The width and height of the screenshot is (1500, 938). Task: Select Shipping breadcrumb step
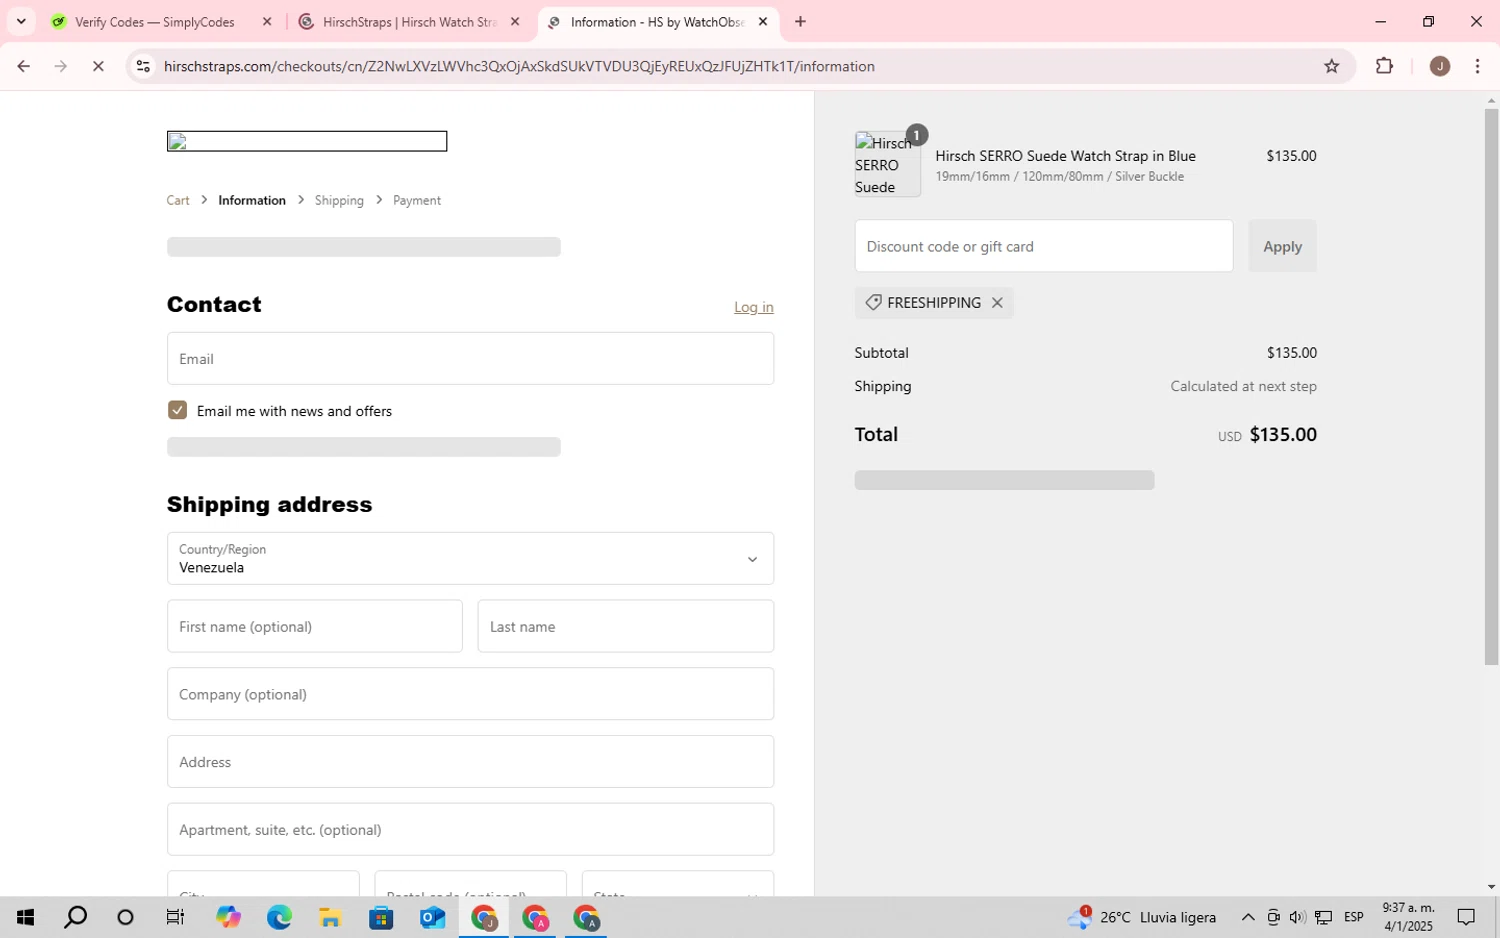point(339,200)
